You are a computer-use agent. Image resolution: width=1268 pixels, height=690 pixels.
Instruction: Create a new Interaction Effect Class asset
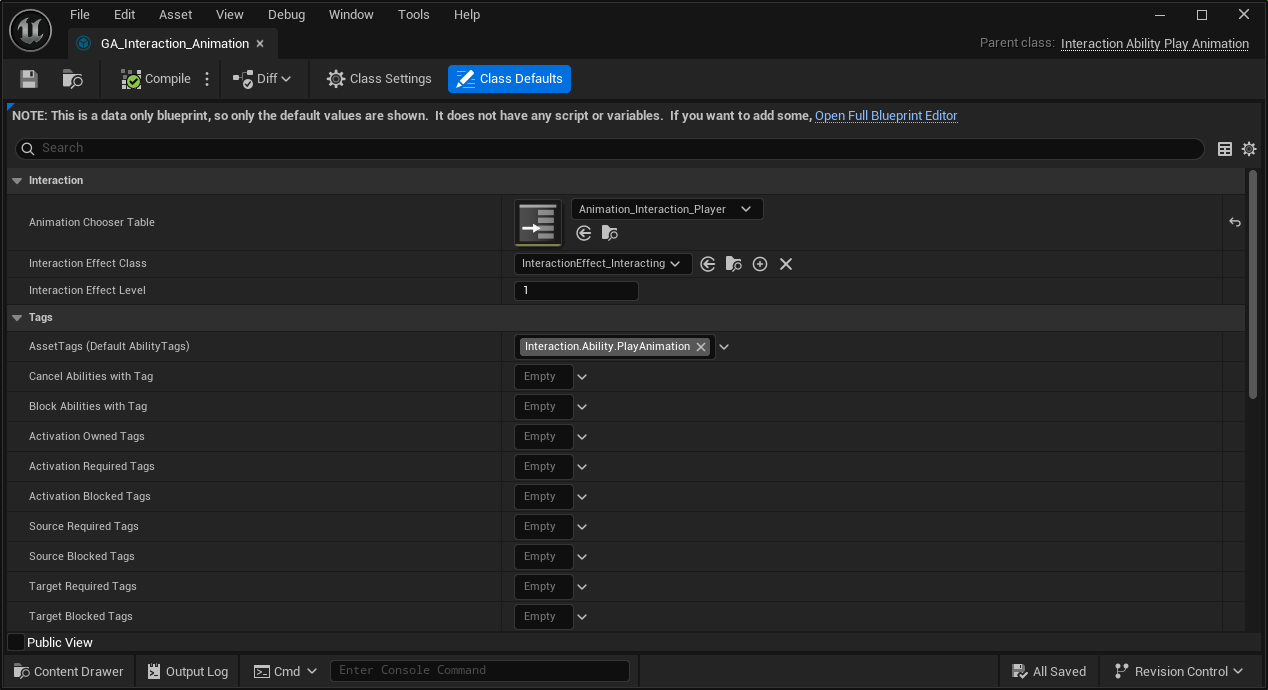760,263
